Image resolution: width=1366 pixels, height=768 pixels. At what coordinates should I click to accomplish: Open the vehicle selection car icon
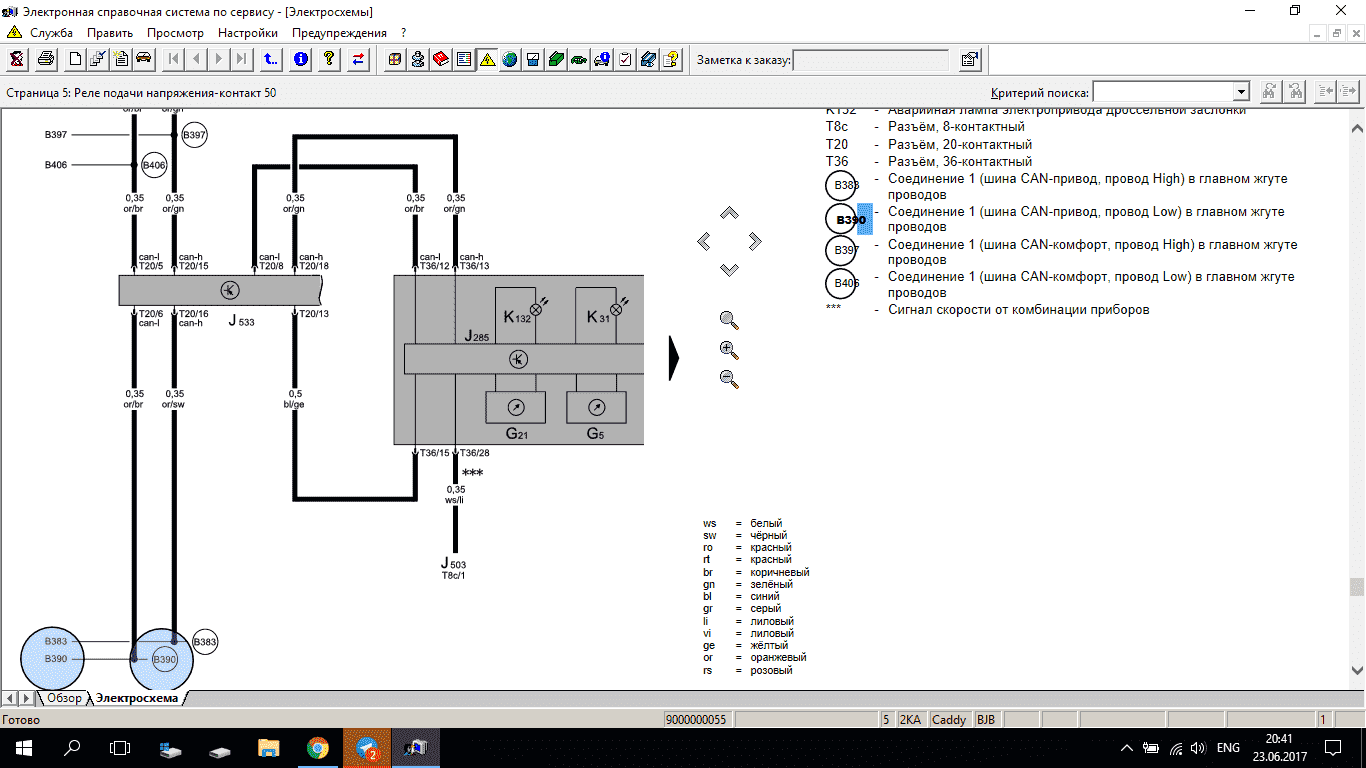click(x=143, y=59)
